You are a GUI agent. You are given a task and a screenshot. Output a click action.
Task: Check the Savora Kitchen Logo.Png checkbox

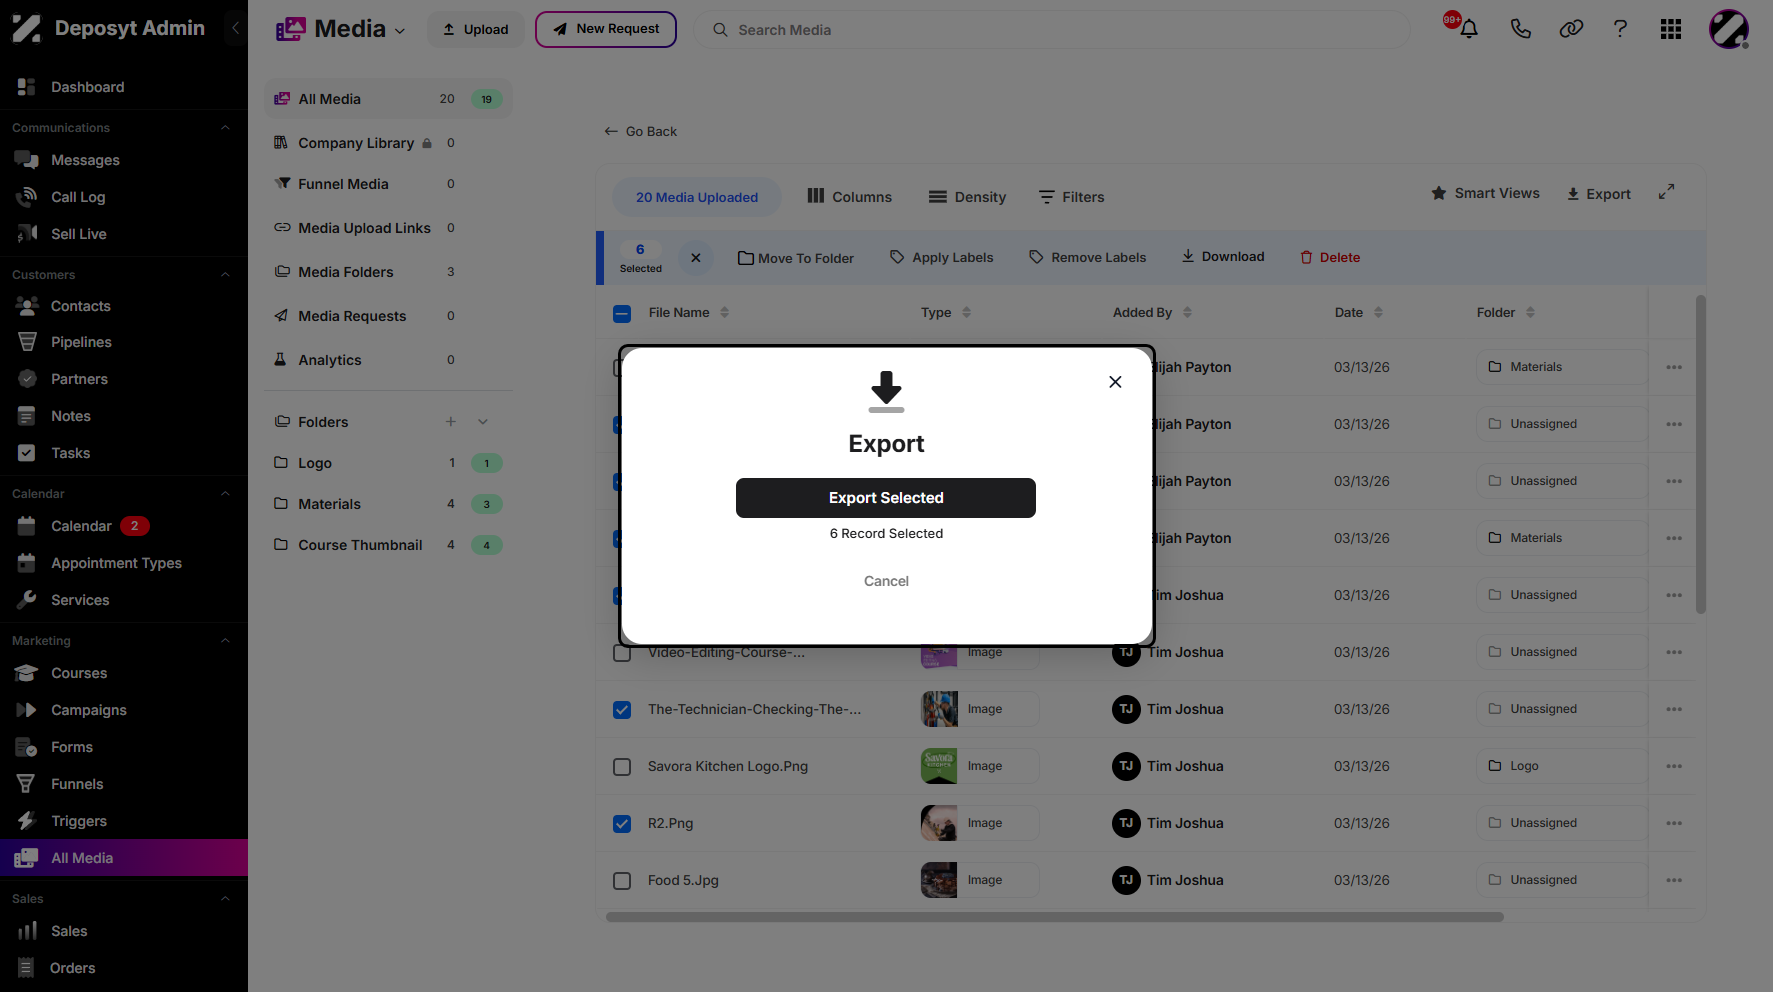click(622, 767)
